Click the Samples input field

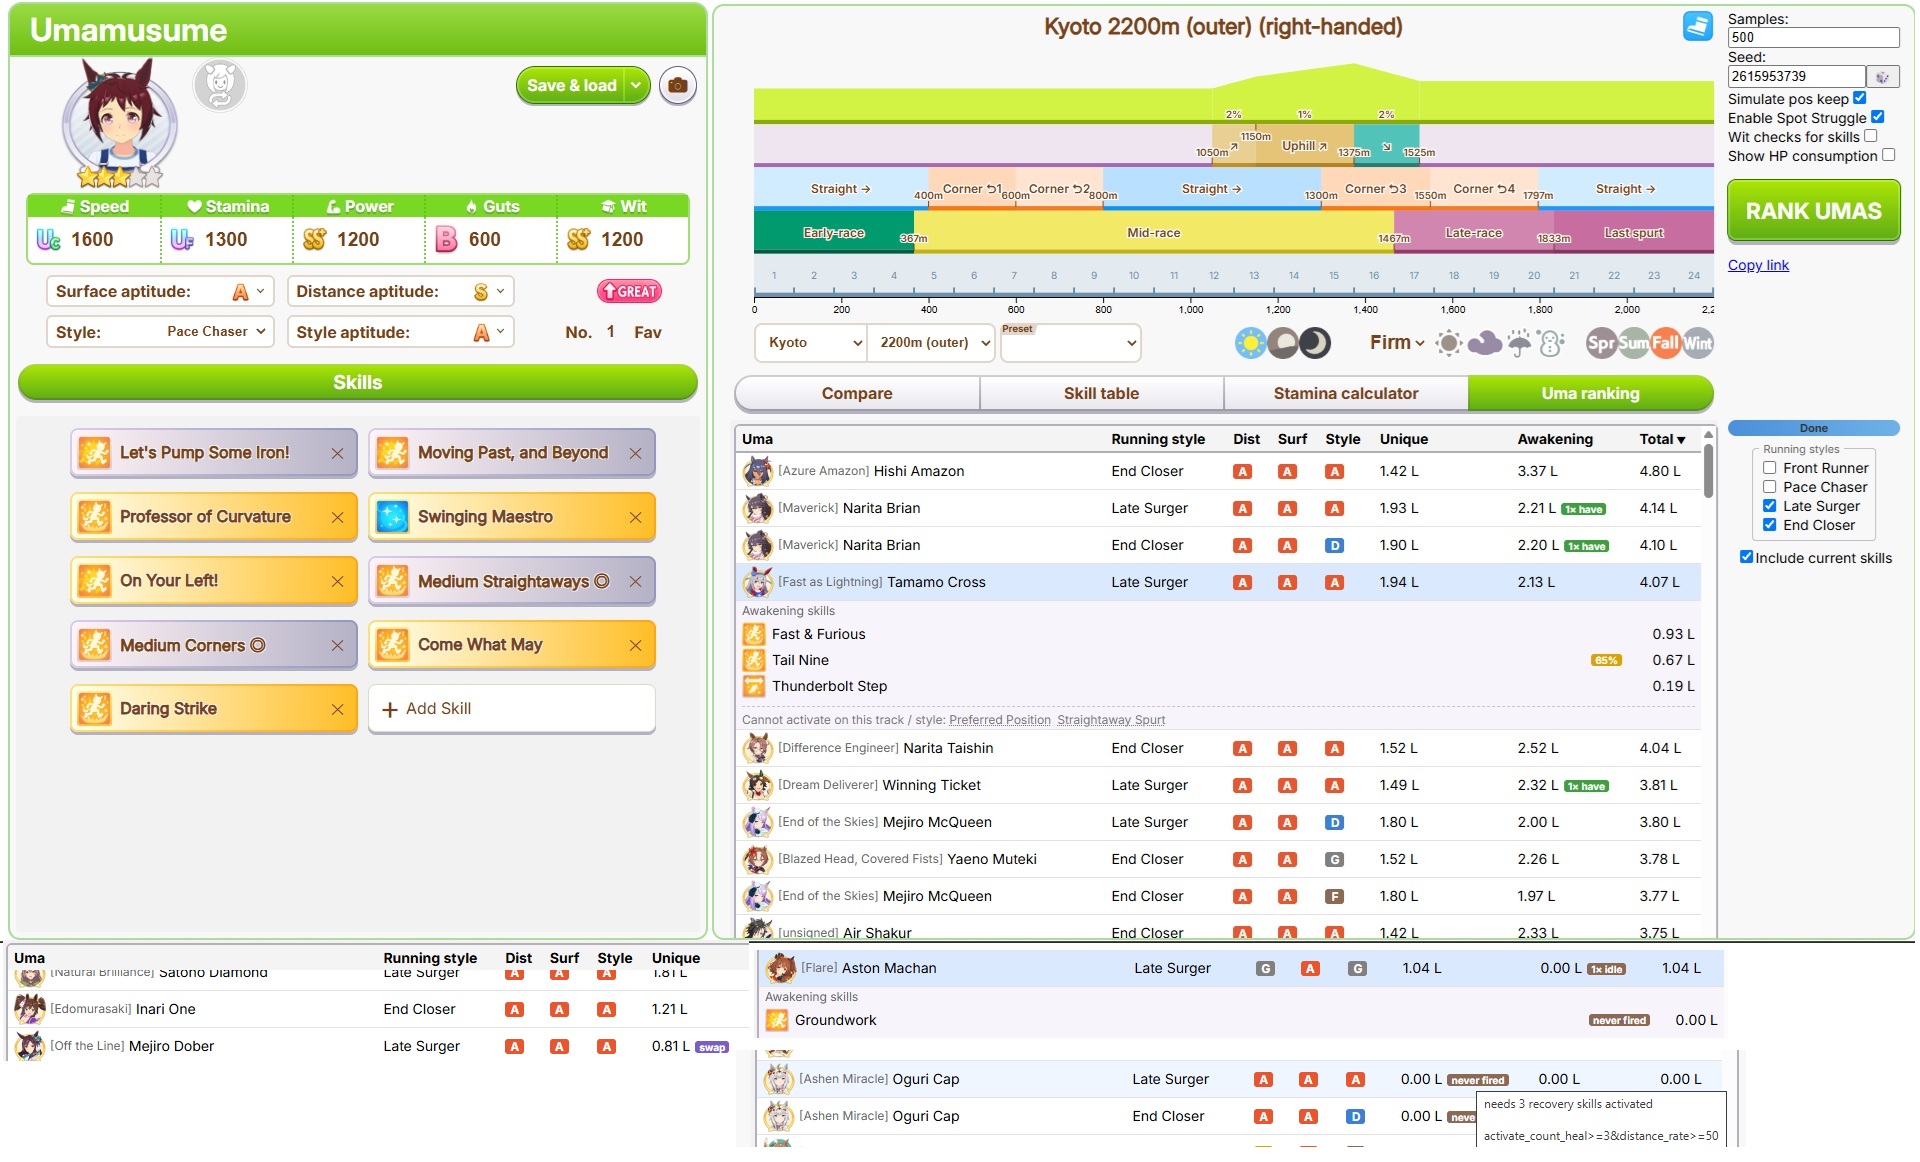1813,38
